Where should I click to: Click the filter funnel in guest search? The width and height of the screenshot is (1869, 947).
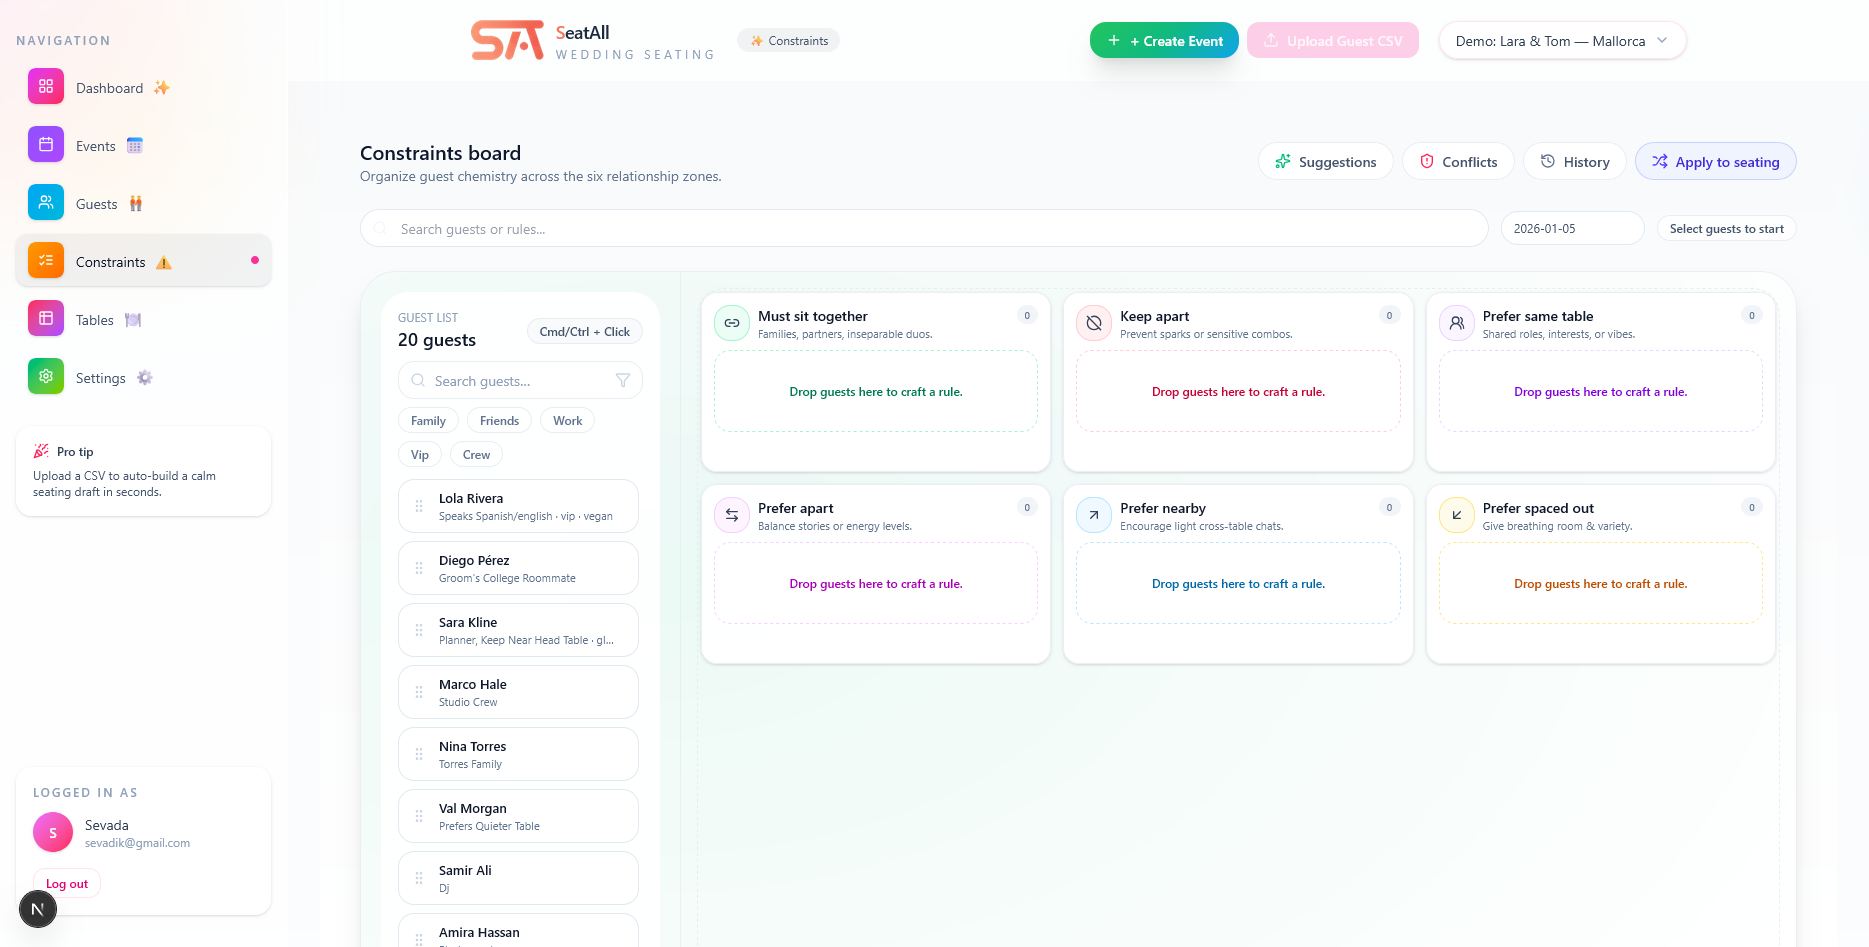tap(622, 380)
